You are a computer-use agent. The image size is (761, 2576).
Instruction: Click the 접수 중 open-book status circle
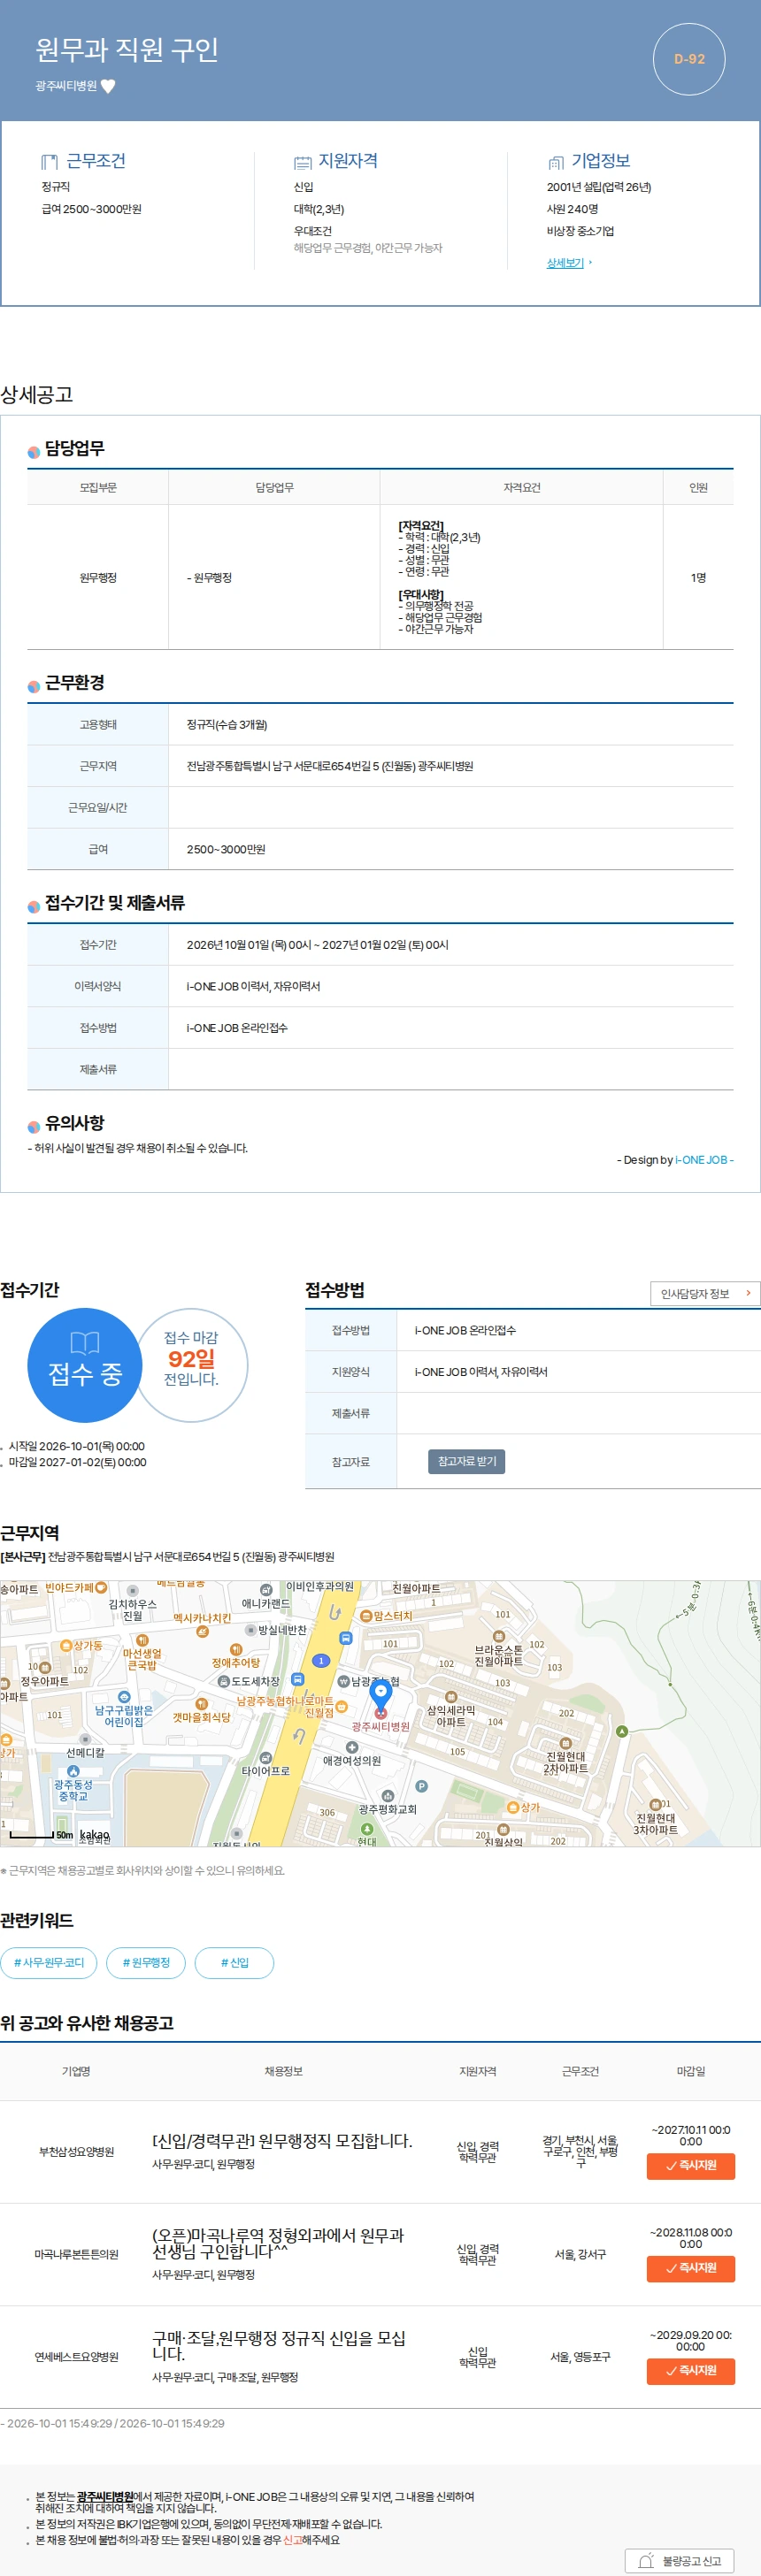tap(85, 1365)
